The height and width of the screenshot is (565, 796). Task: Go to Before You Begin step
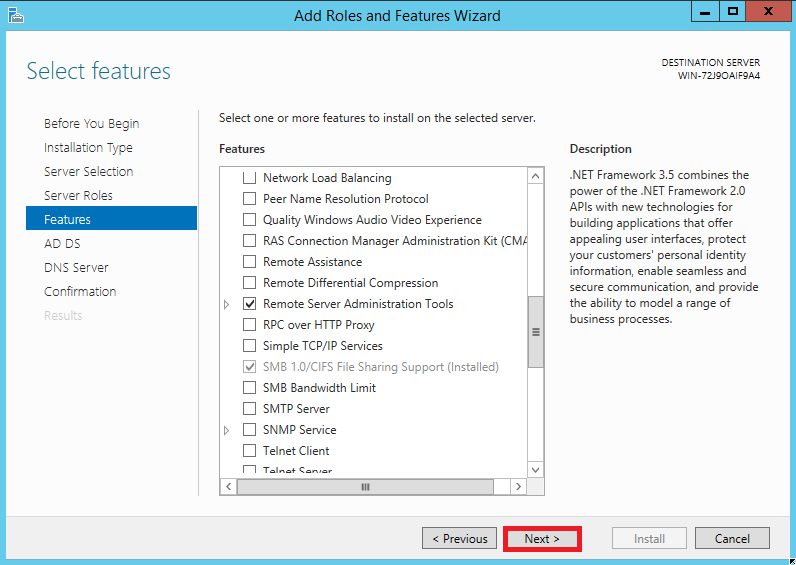point(91,124)
